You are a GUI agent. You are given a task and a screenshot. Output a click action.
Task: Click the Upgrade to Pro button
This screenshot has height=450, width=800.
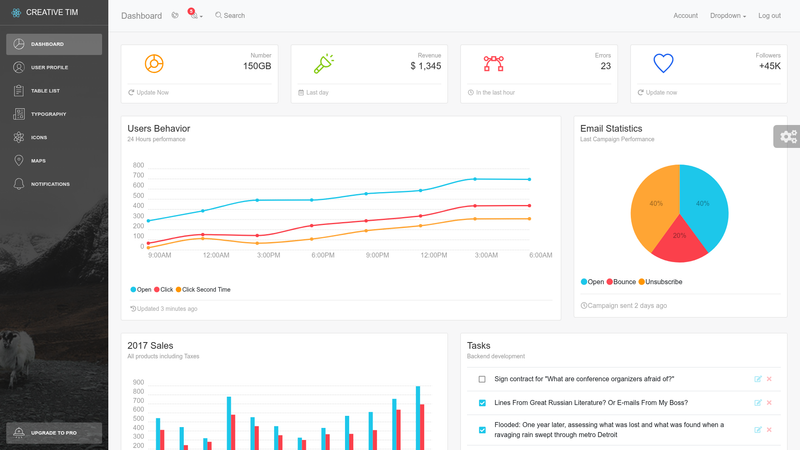point(54,433)
